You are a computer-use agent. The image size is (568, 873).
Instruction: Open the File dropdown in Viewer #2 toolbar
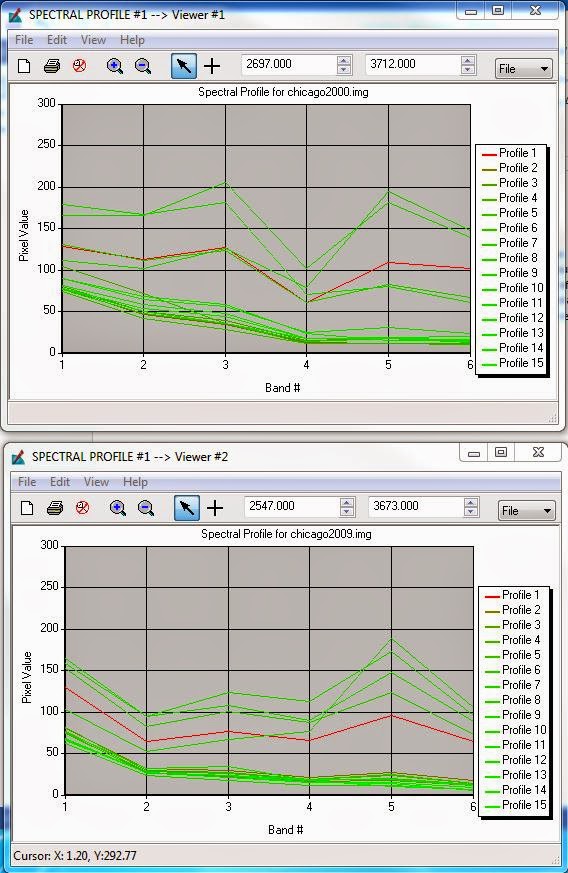(526, 511)
